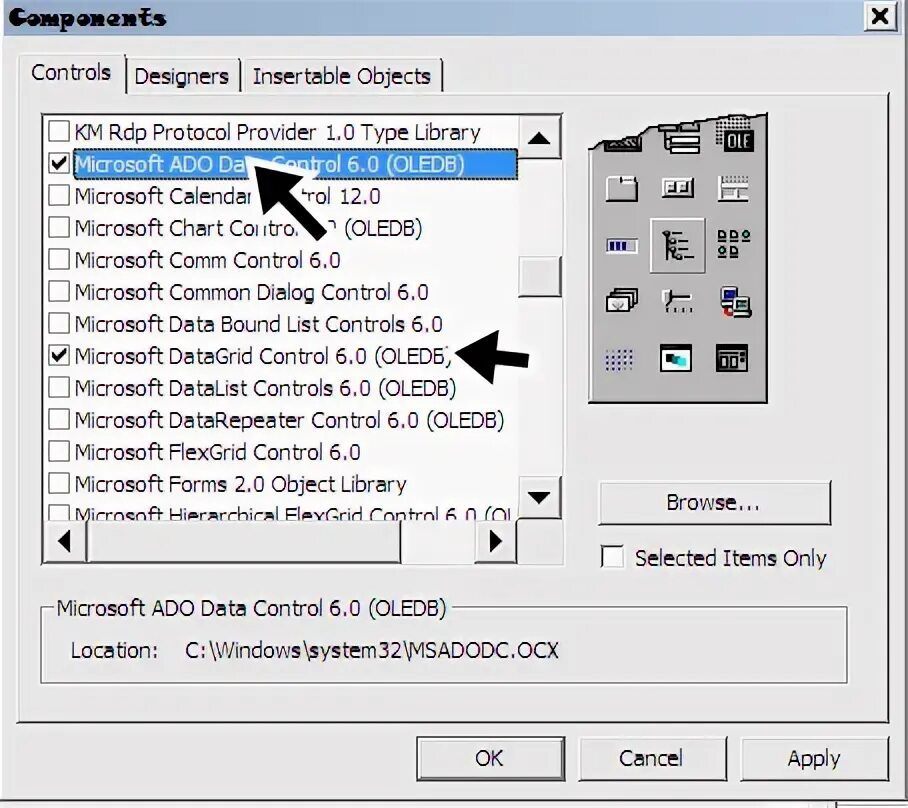Toggle Selected Items Only checkbox

click(613, 557)
